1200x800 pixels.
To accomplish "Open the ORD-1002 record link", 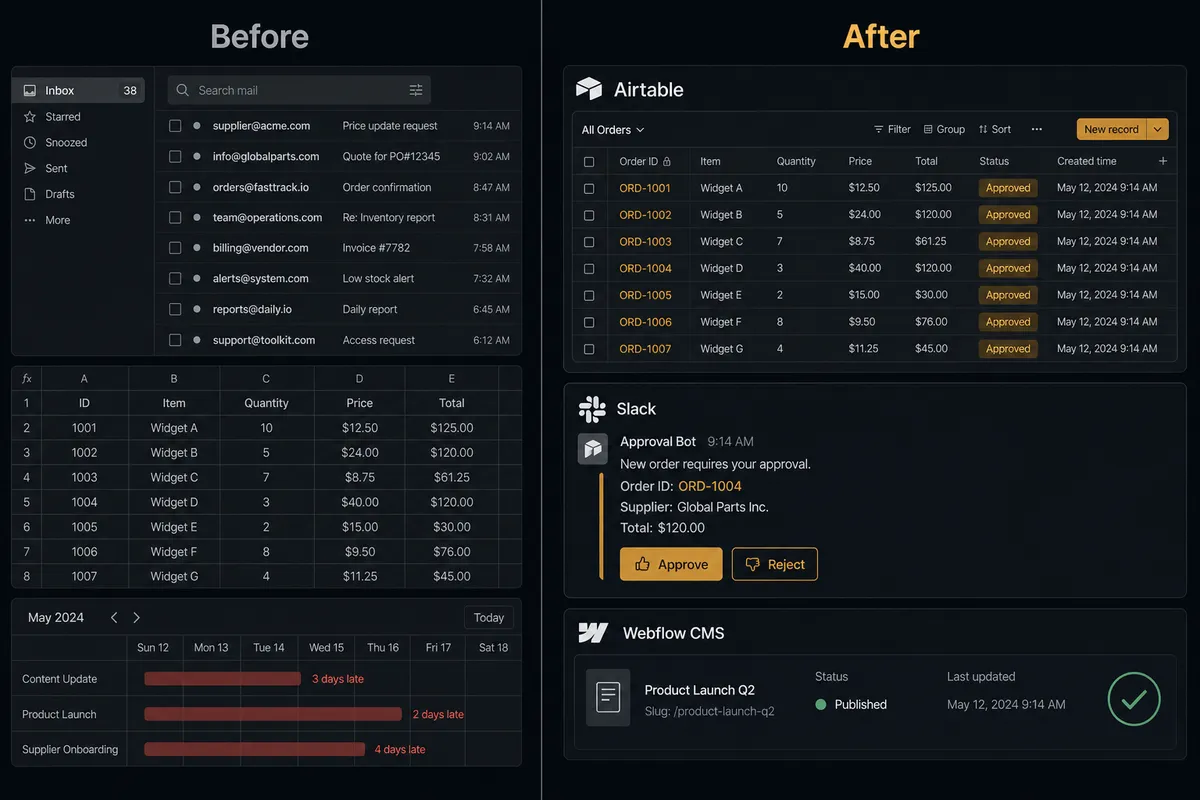I will pos(645,215).
